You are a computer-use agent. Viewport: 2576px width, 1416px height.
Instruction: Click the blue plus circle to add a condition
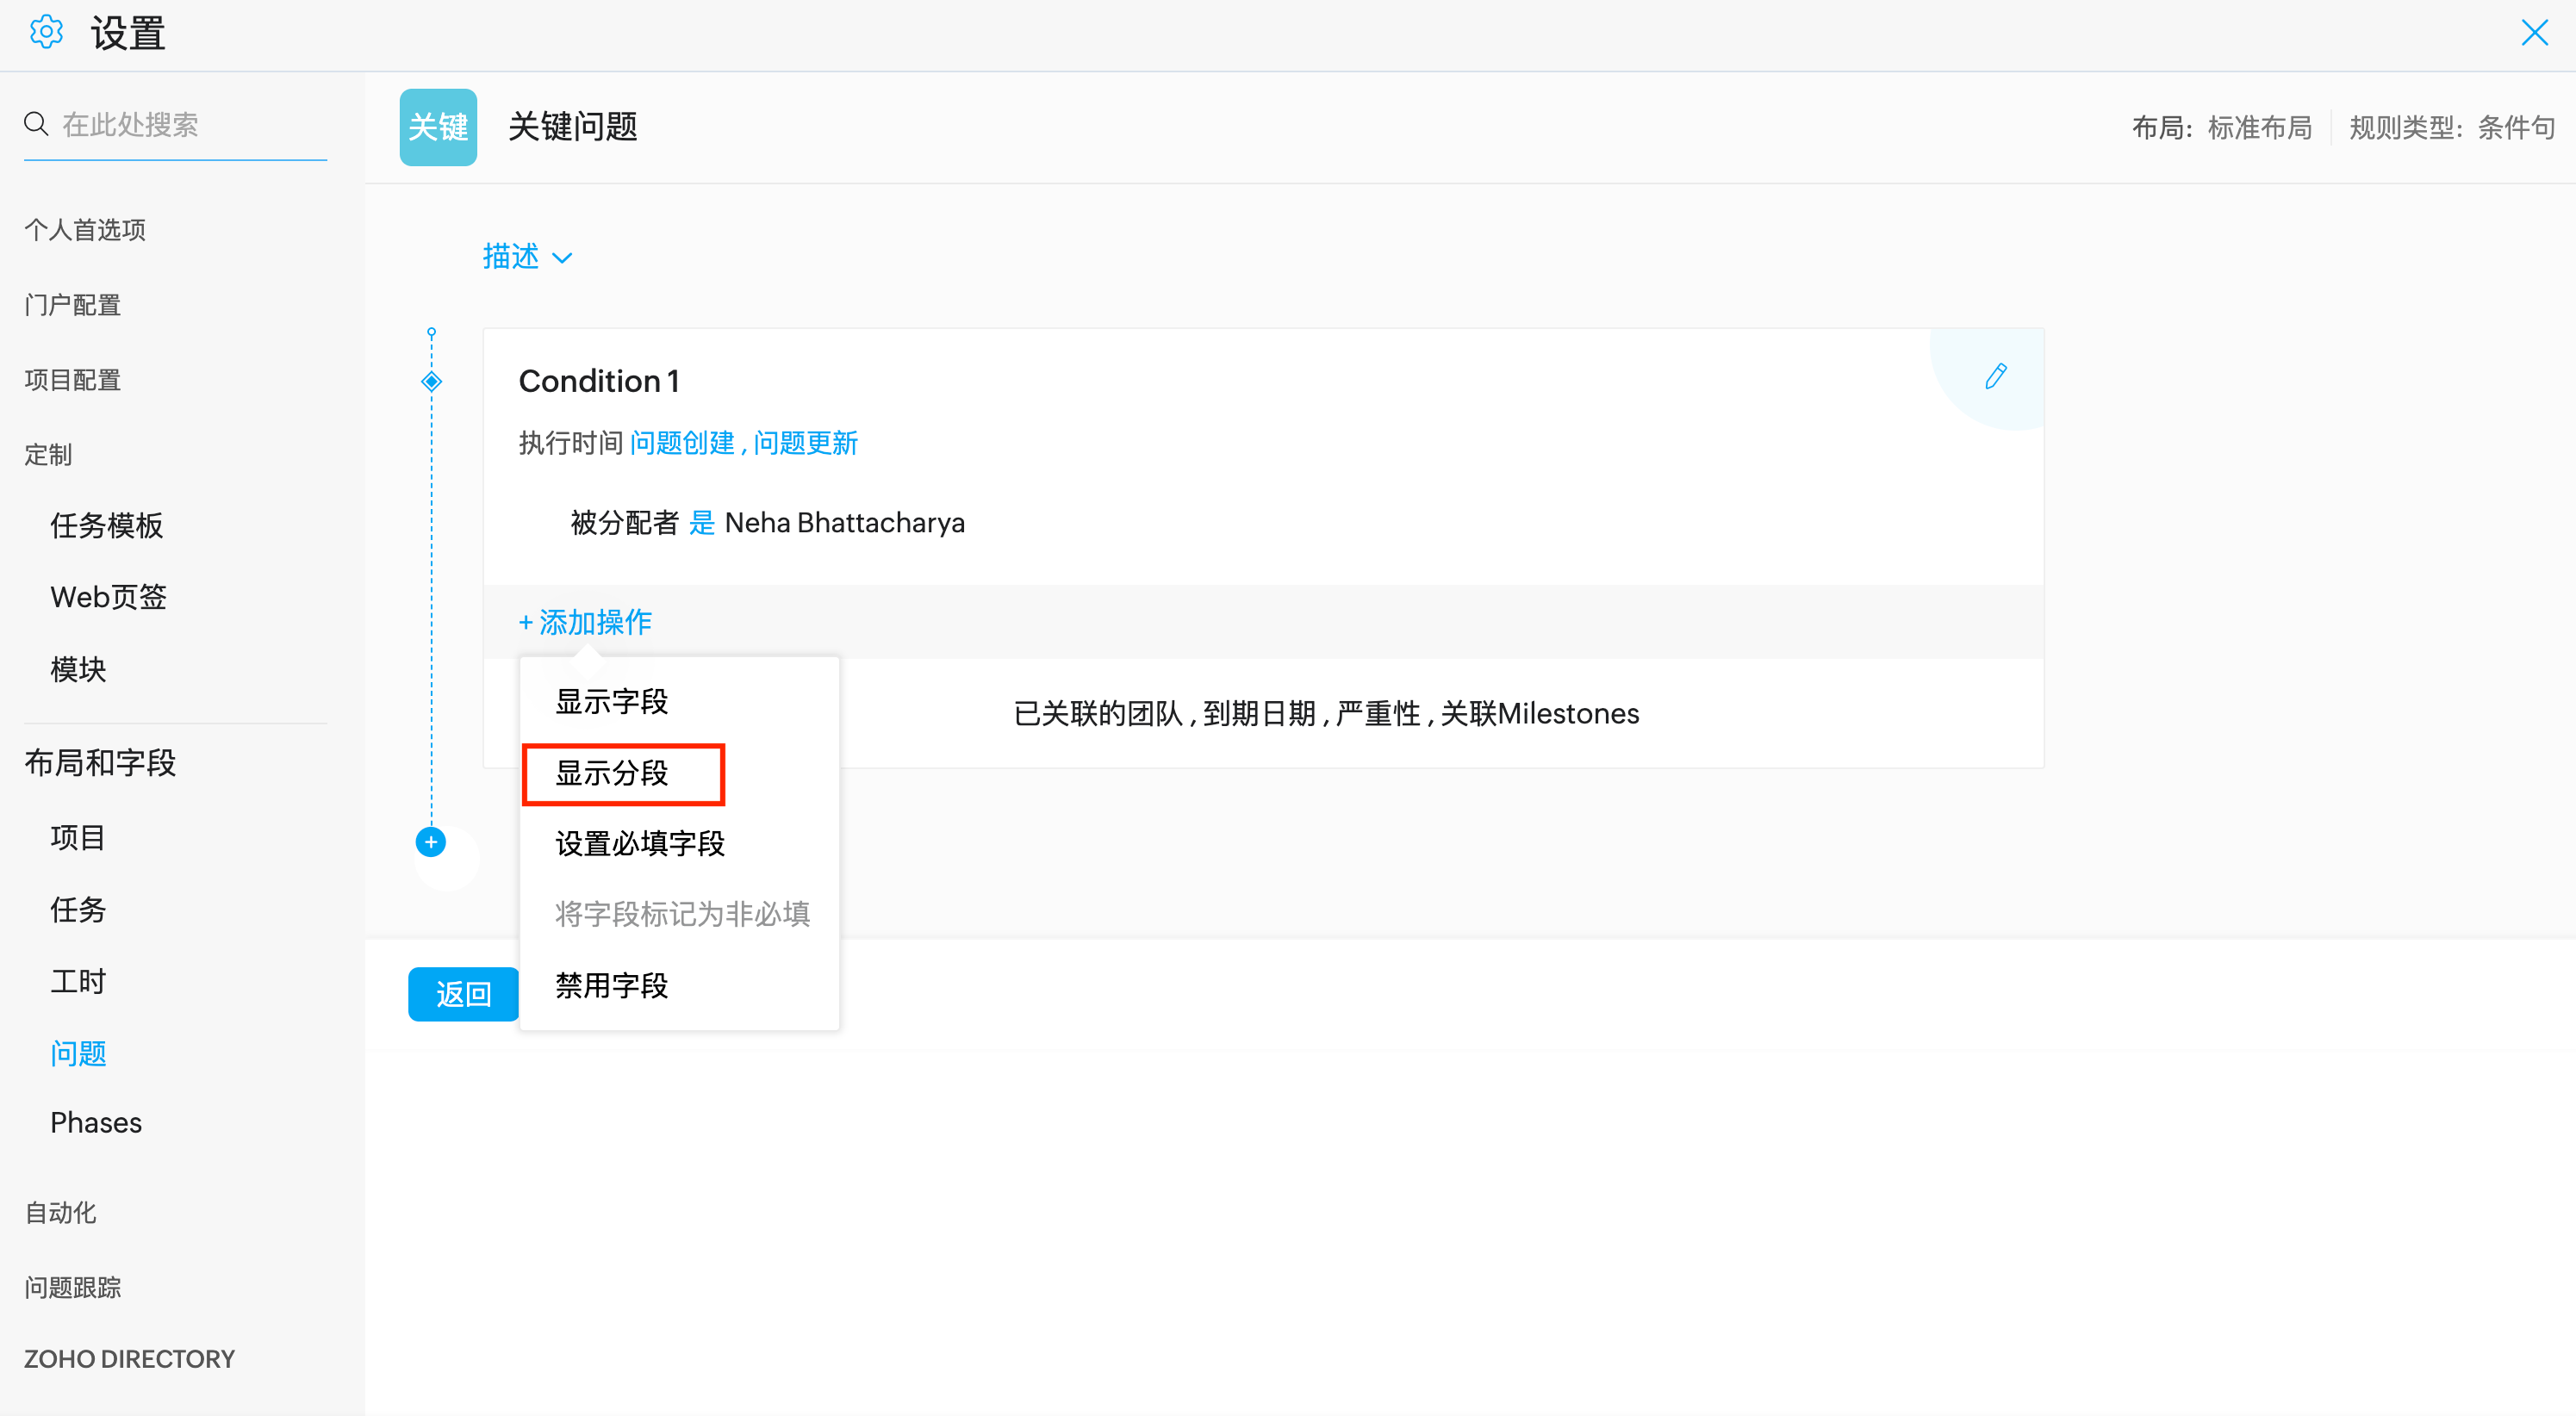[x=431, y=842]
